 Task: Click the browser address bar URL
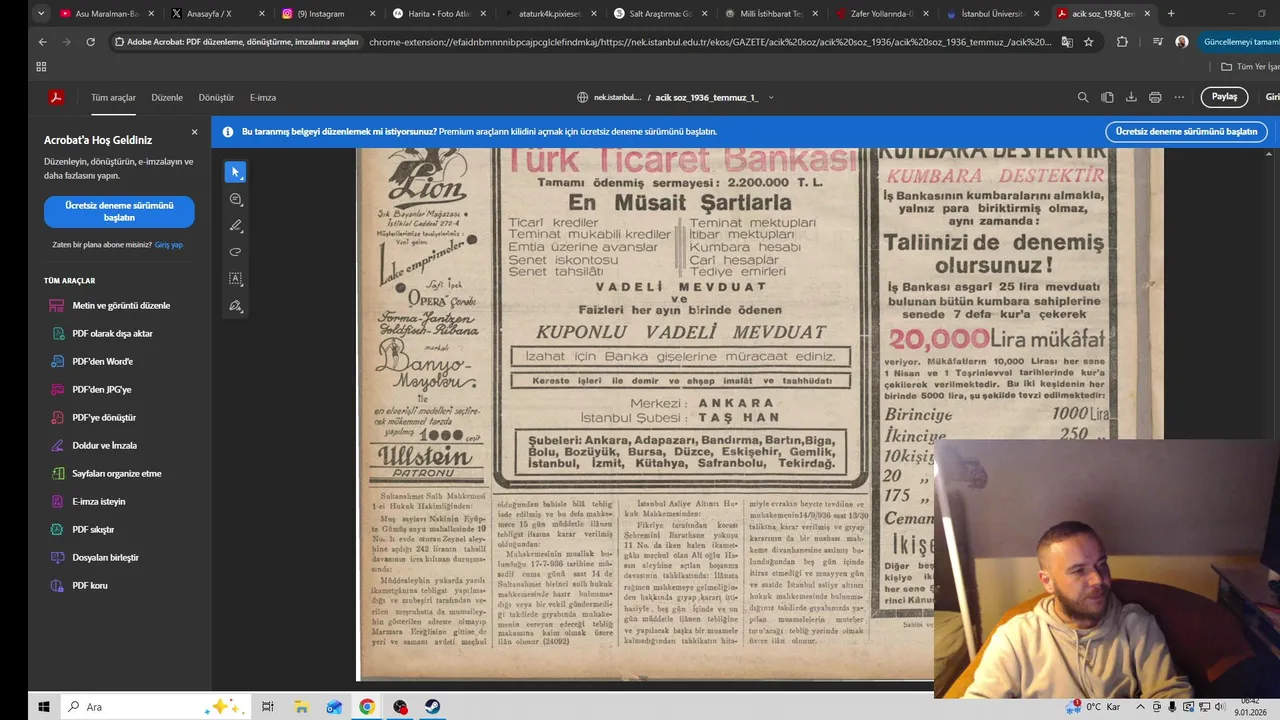(x=709, y=42)
